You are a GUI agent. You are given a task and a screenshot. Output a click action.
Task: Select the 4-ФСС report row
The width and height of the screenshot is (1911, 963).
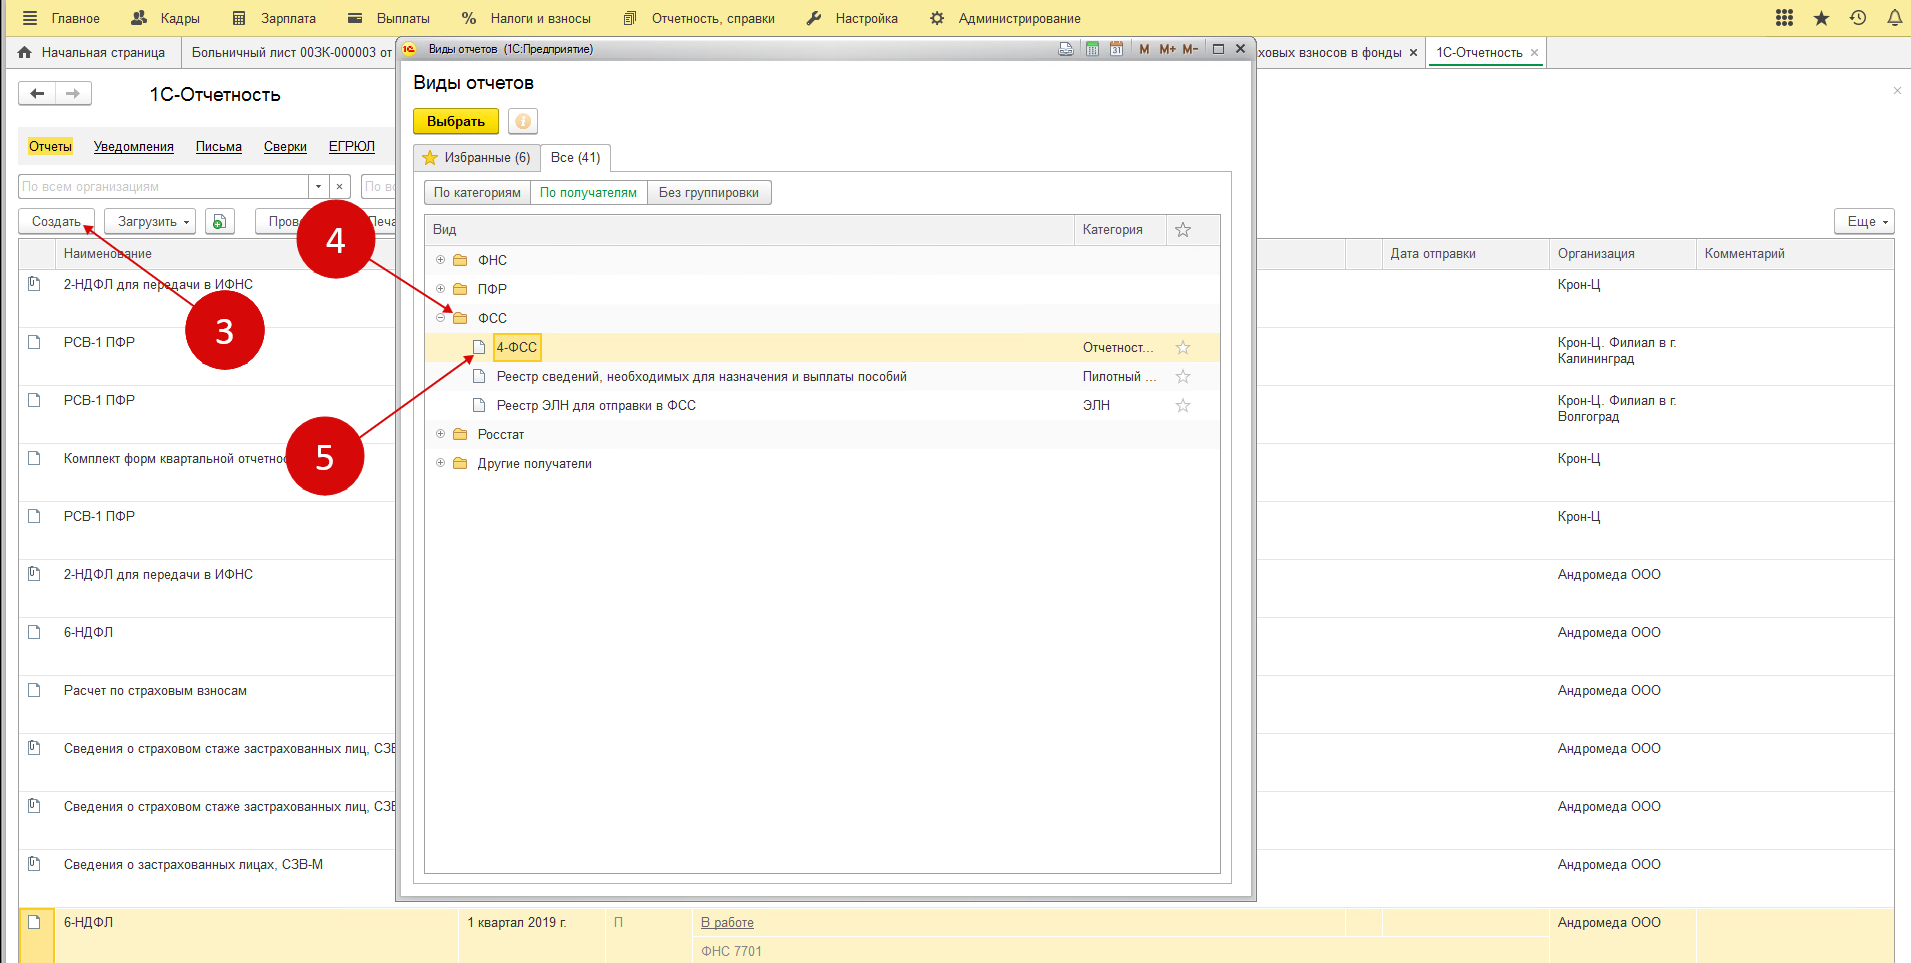tap(517, 348)
